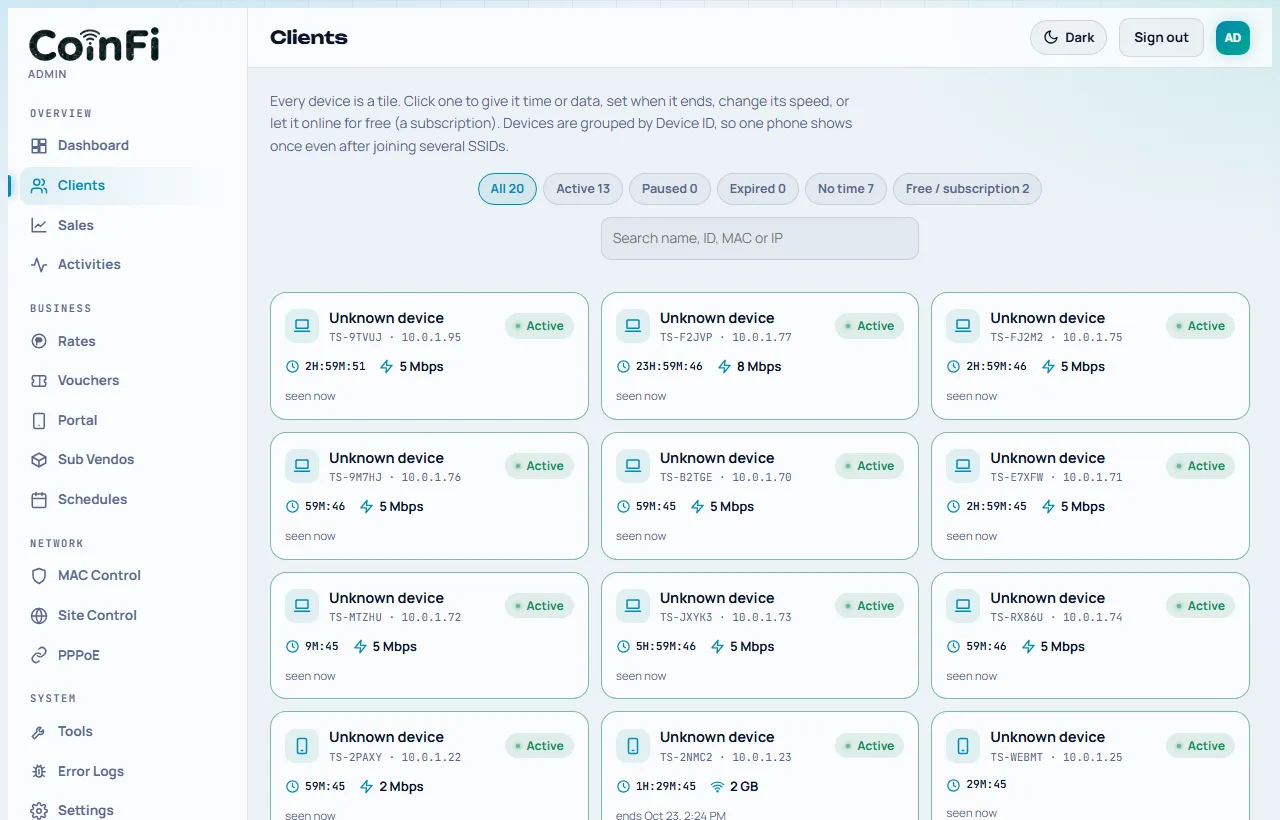Open device tile TS-JXYK3
Viewport: 1280px width, 820px height.
pos(760,635)
